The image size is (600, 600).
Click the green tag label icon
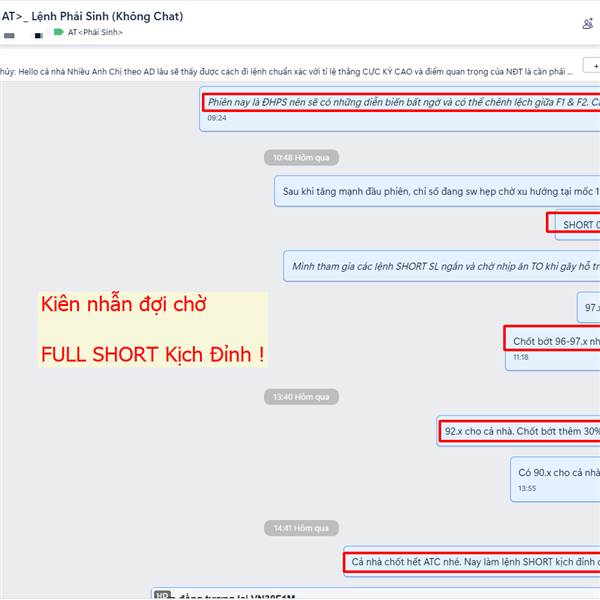coord(59,32)
